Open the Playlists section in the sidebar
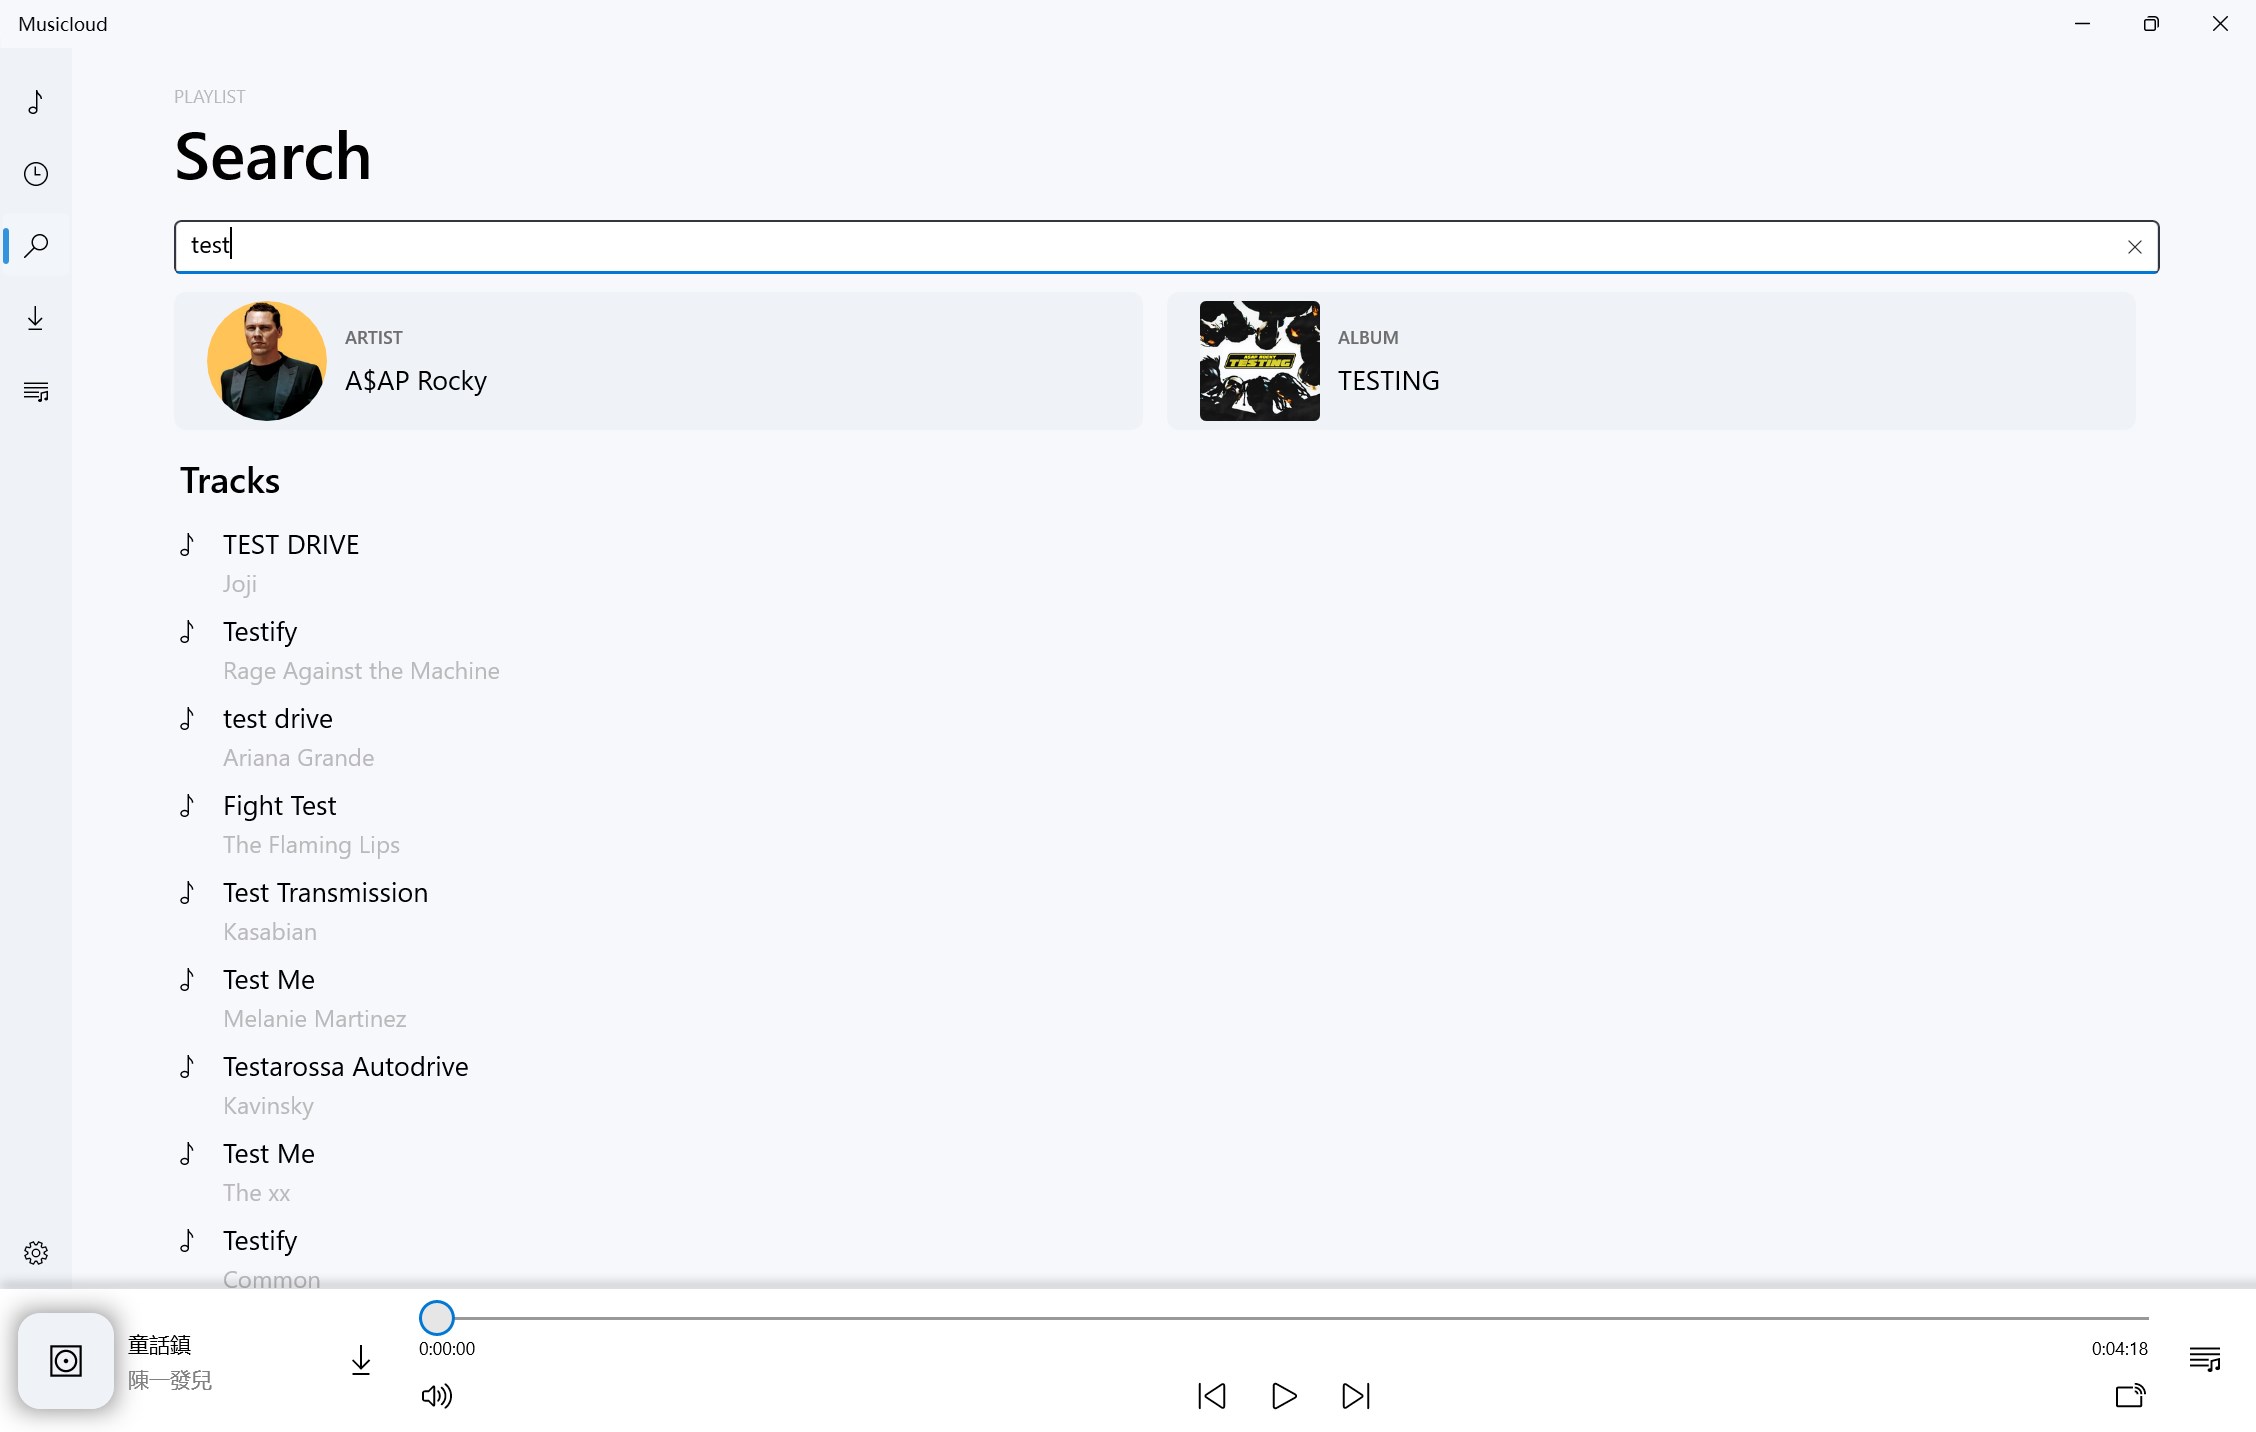The height and width of the screenshot is (1432, 2256). (x=36, y=391)
